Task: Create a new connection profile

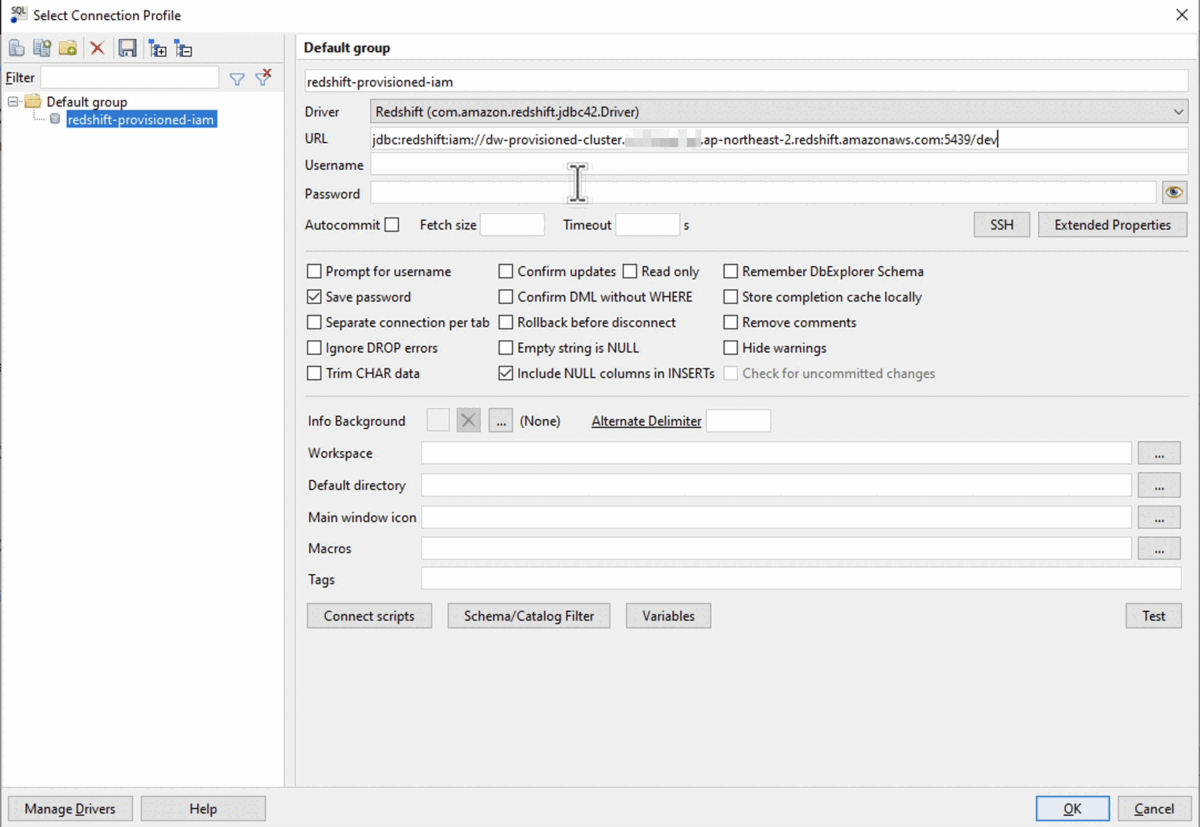Action: (x=17, y=48)
